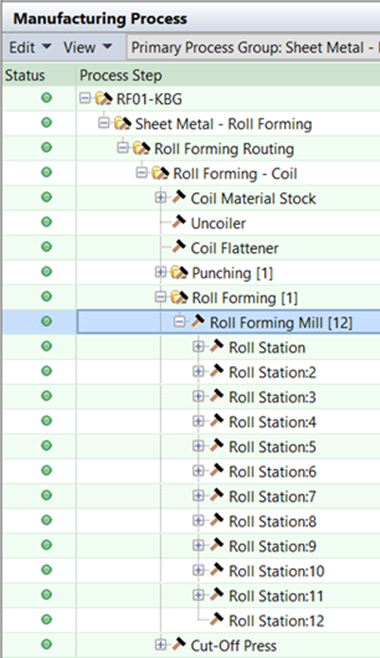
Task: Expand Roll Station:5 tree node
Action: point(198,446)
